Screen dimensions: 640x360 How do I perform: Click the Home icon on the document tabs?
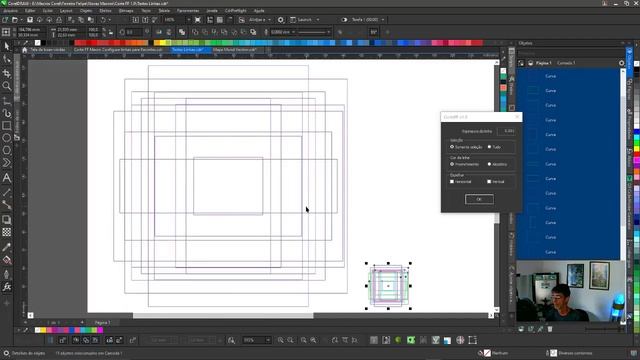tap(24, 50)
